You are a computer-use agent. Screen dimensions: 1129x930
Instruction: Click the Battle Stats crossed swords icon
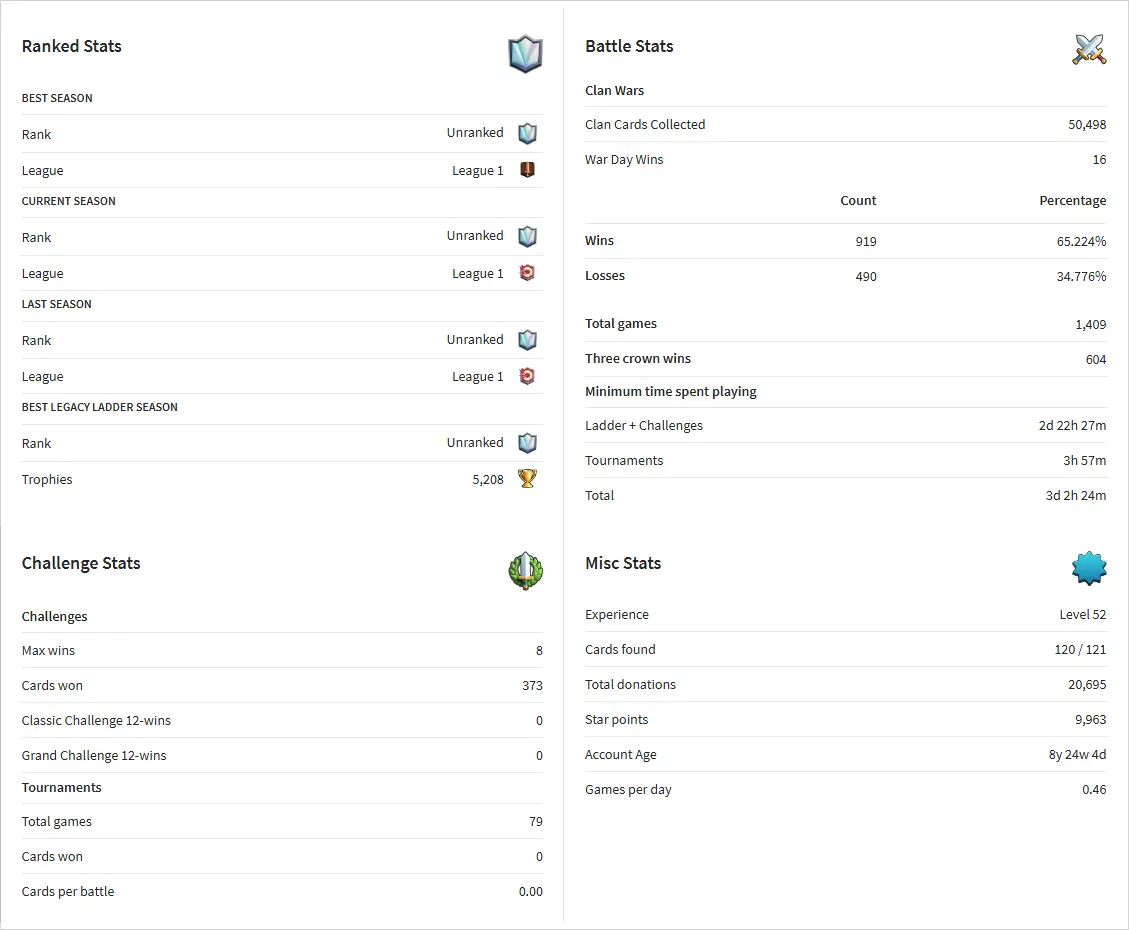point(1089,49)
